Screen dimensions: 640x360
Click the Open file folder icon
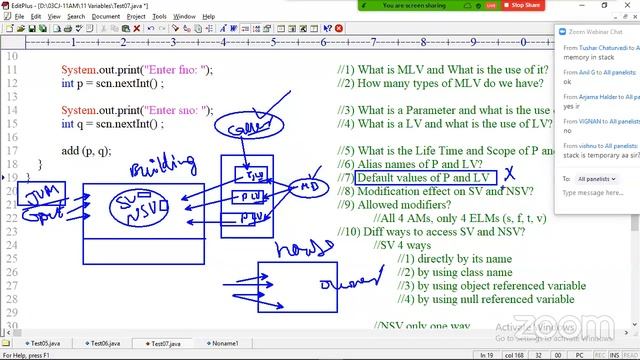point(20,29)
